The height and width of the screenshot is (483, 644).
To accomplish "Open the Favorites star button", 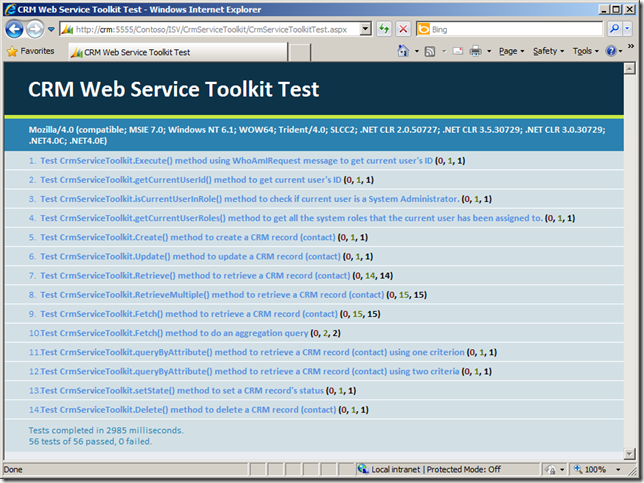I will click(x=31, y=51).
